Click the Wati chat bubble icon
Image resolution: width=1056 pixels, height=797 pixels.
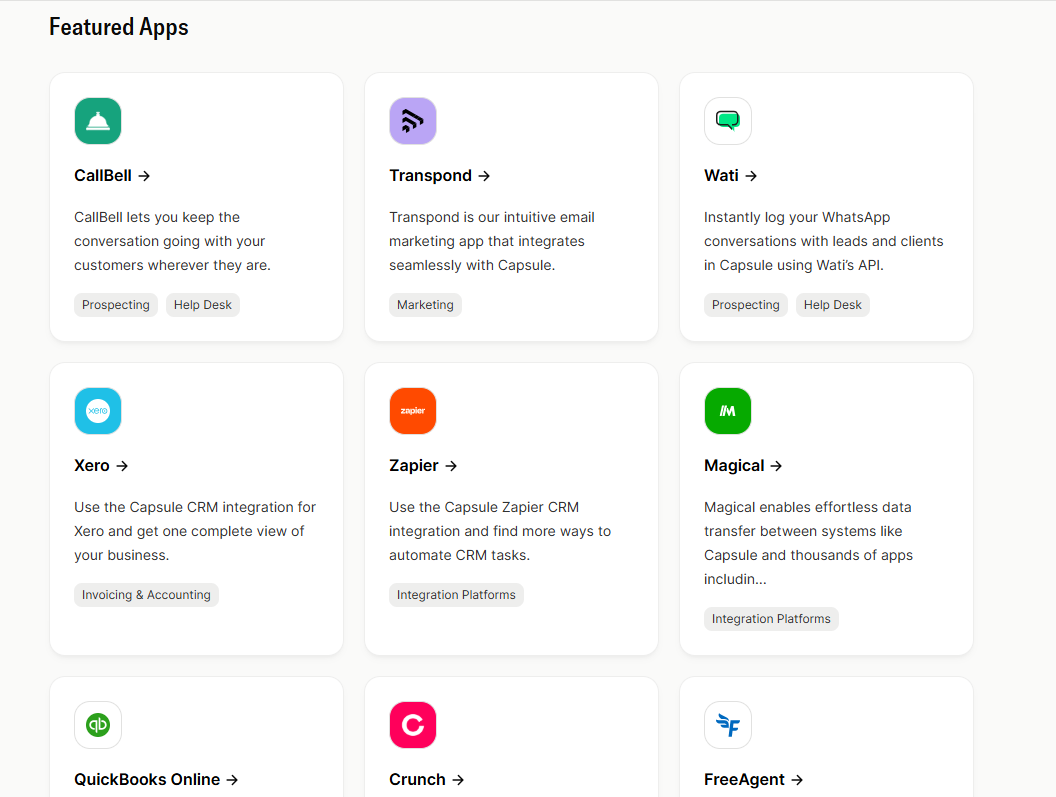(x=728, y=121)
